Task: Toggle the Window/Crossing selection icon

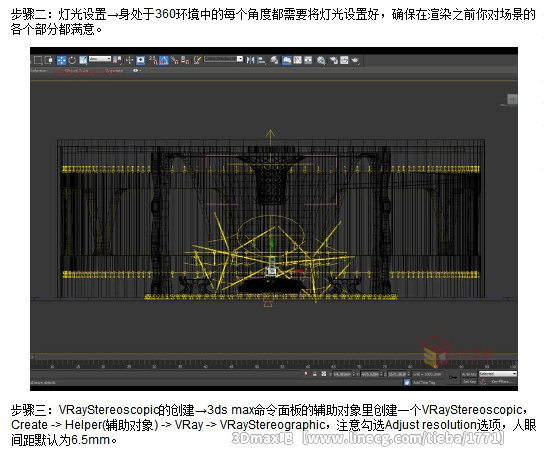Action: coord(49,60)
